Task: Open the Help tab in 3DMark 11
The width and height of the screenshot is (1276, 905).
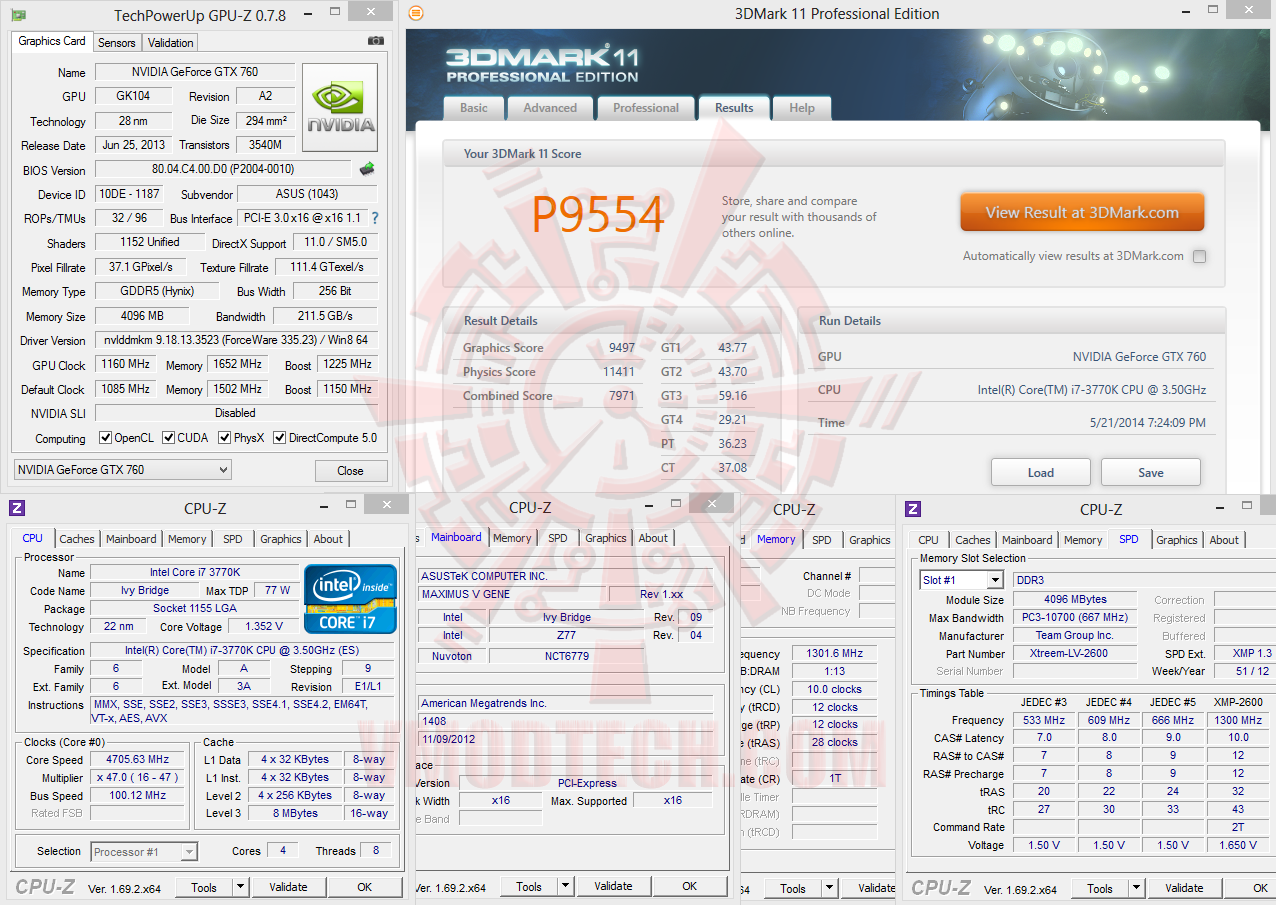Action: [802, 108]
